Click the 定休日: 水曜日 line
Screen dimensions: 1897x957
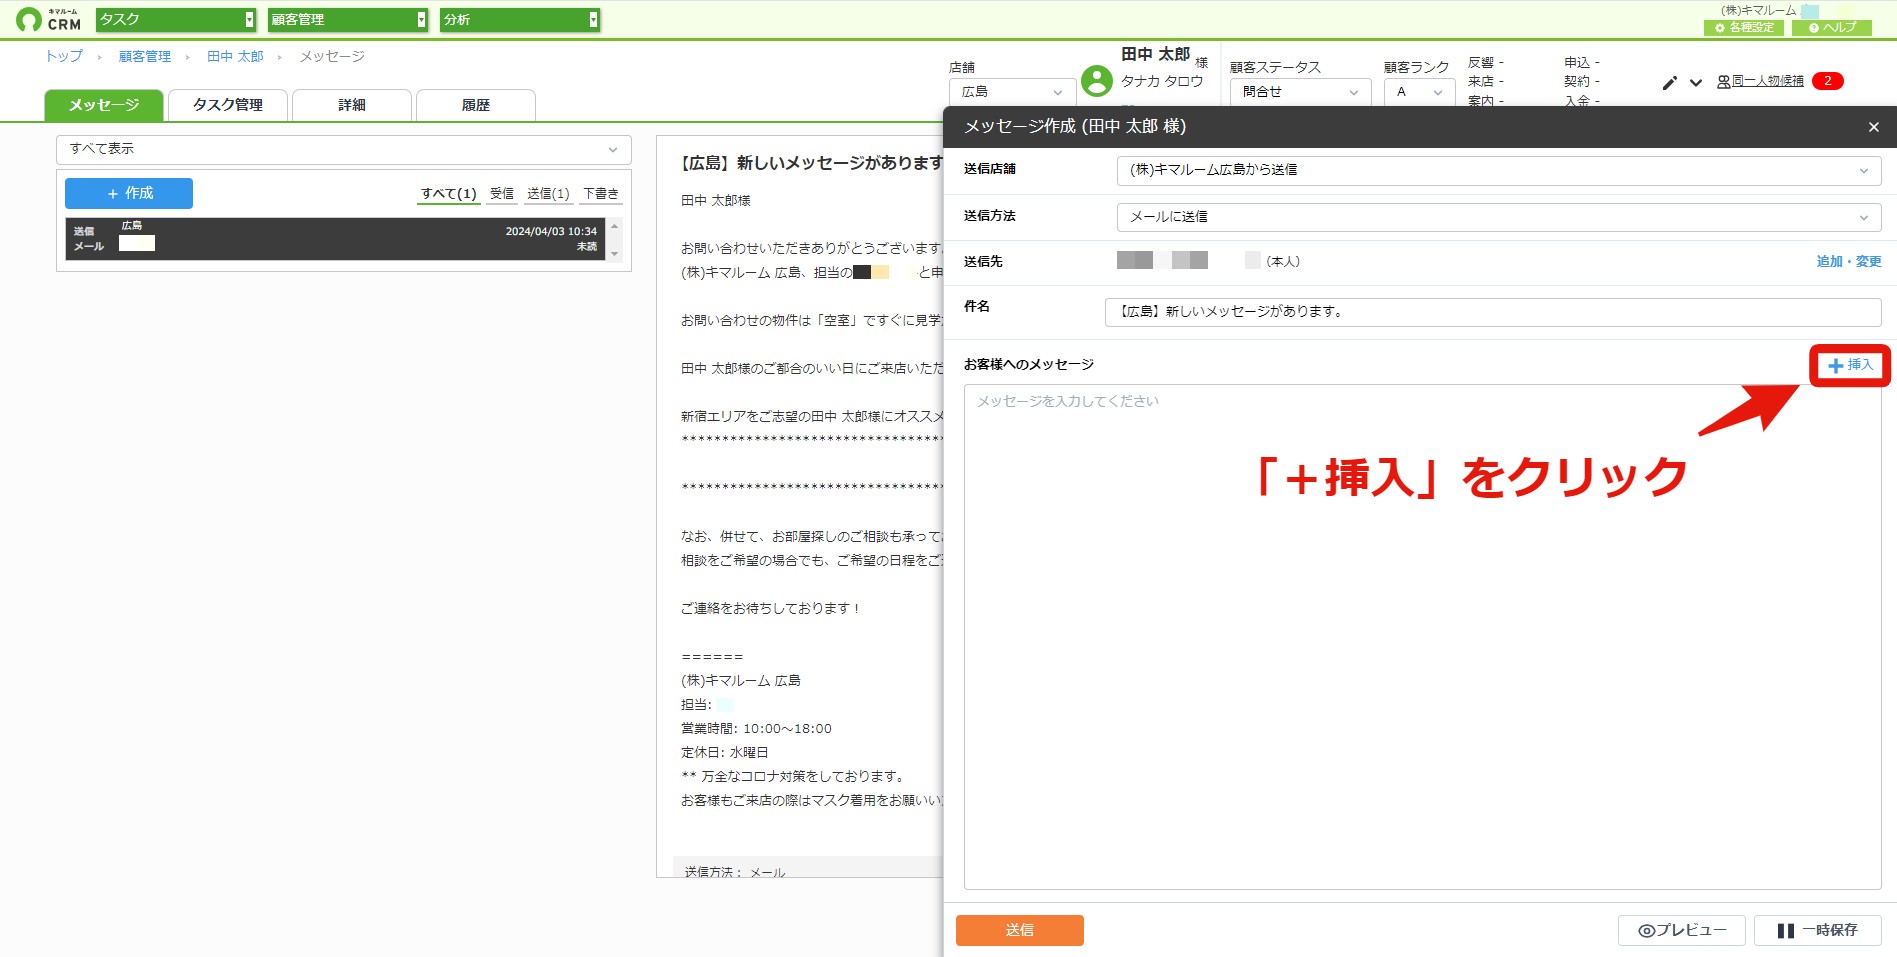(724, 753)
